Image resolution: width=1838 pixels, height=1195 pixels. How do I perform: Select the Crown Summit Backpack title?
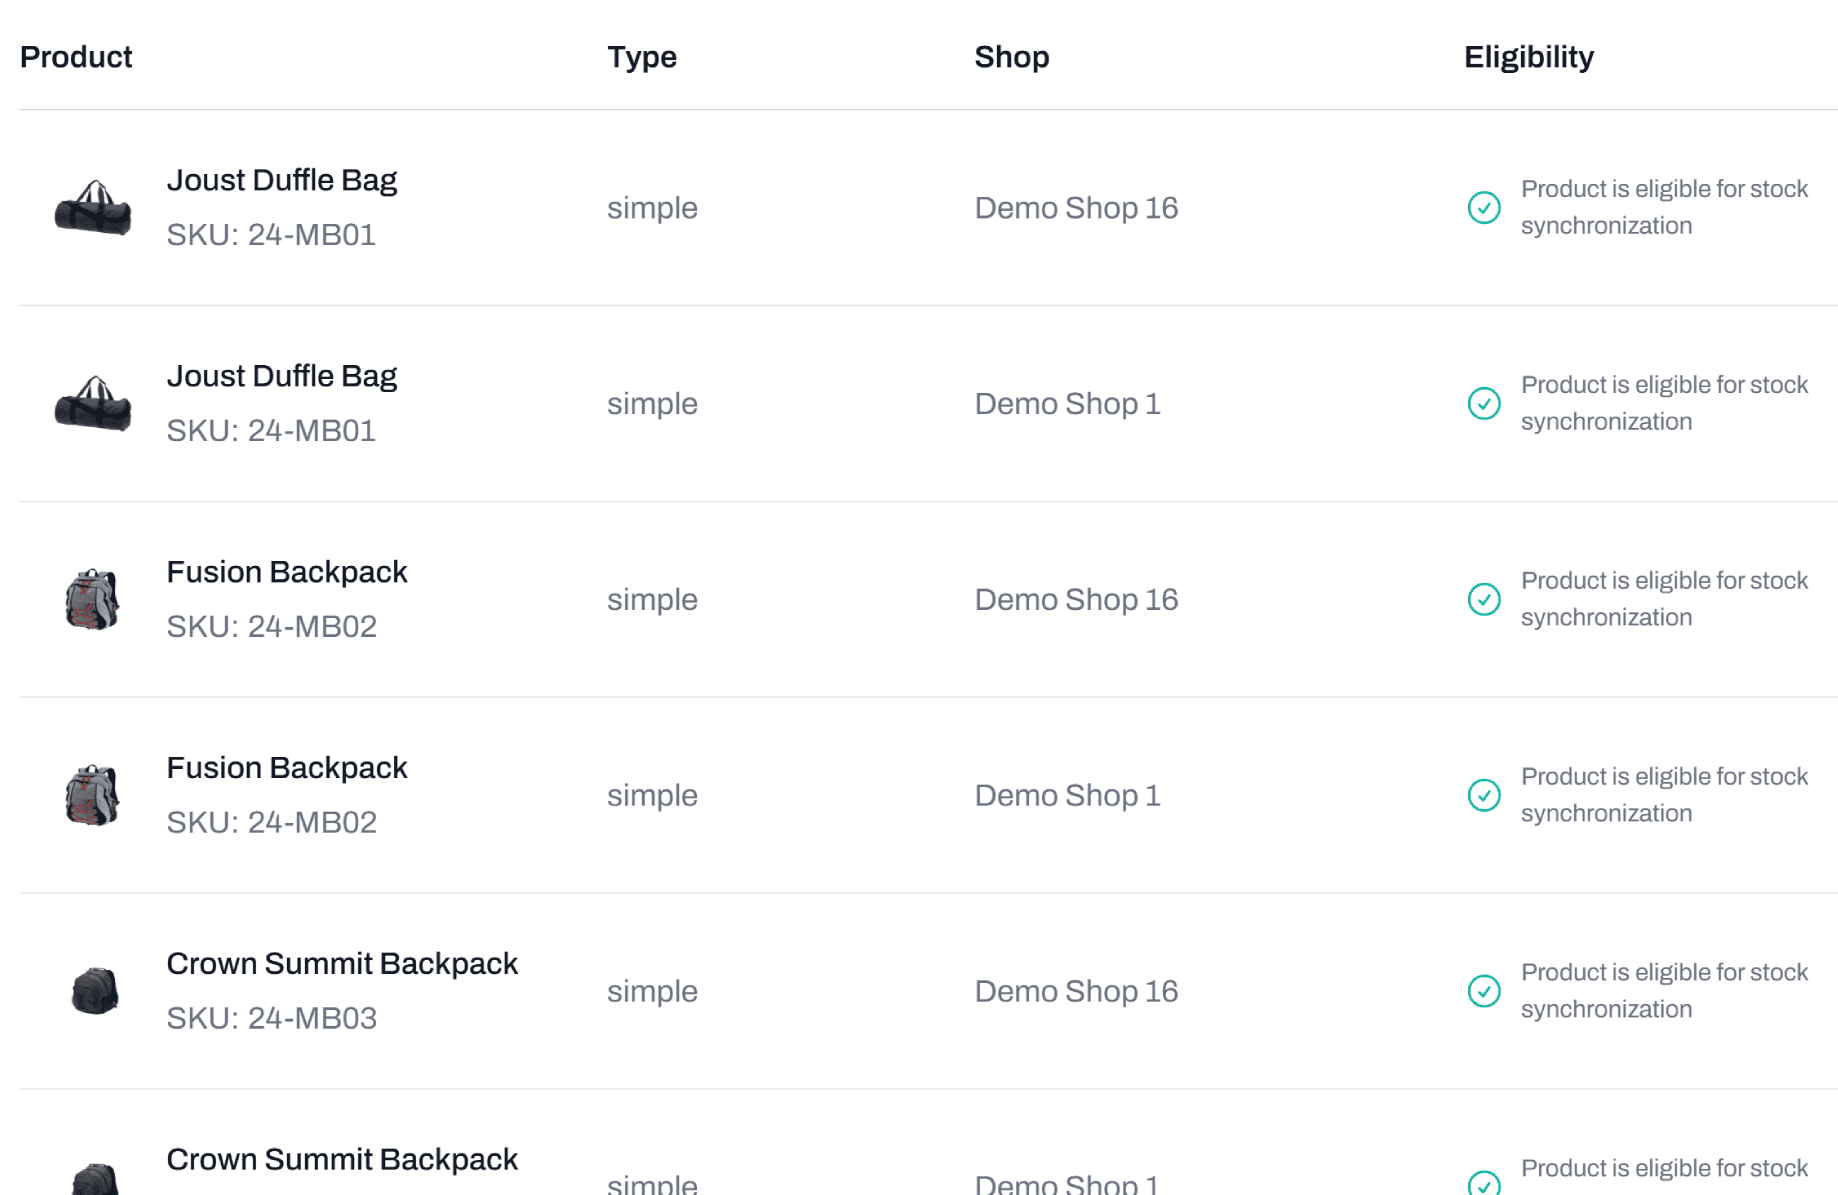pyautogui.click(x=342, y=963)
